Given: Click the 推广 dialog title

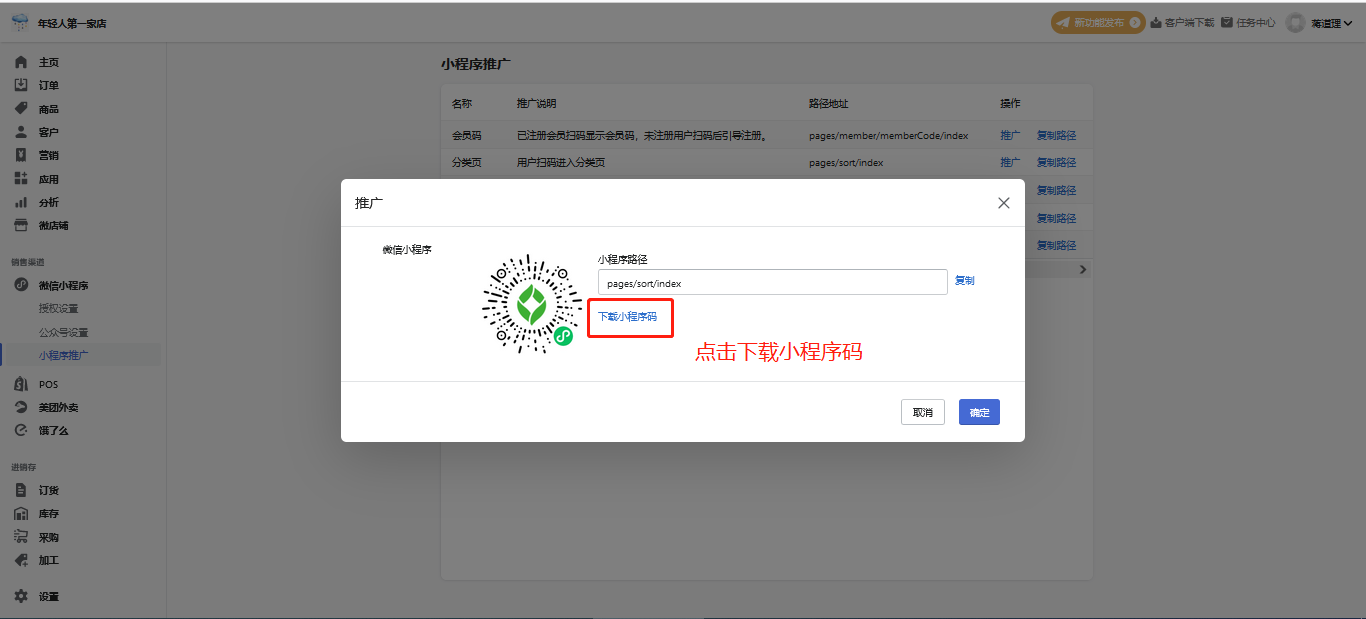Looking at the screenshot, I should tap(369, 203).
